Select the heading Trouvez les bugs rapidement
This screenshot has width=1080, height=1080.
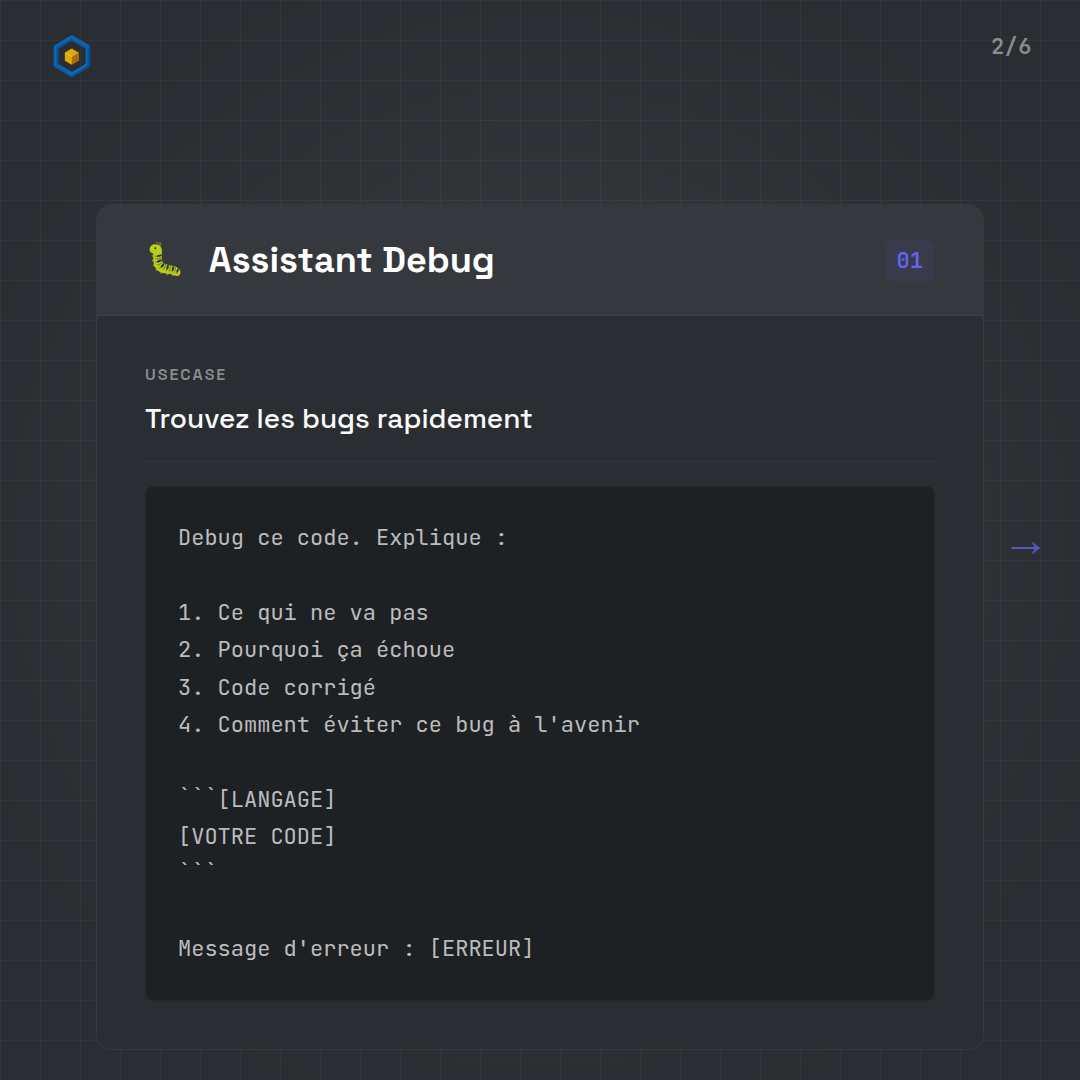pyautogui.click(x=338, y=419)
